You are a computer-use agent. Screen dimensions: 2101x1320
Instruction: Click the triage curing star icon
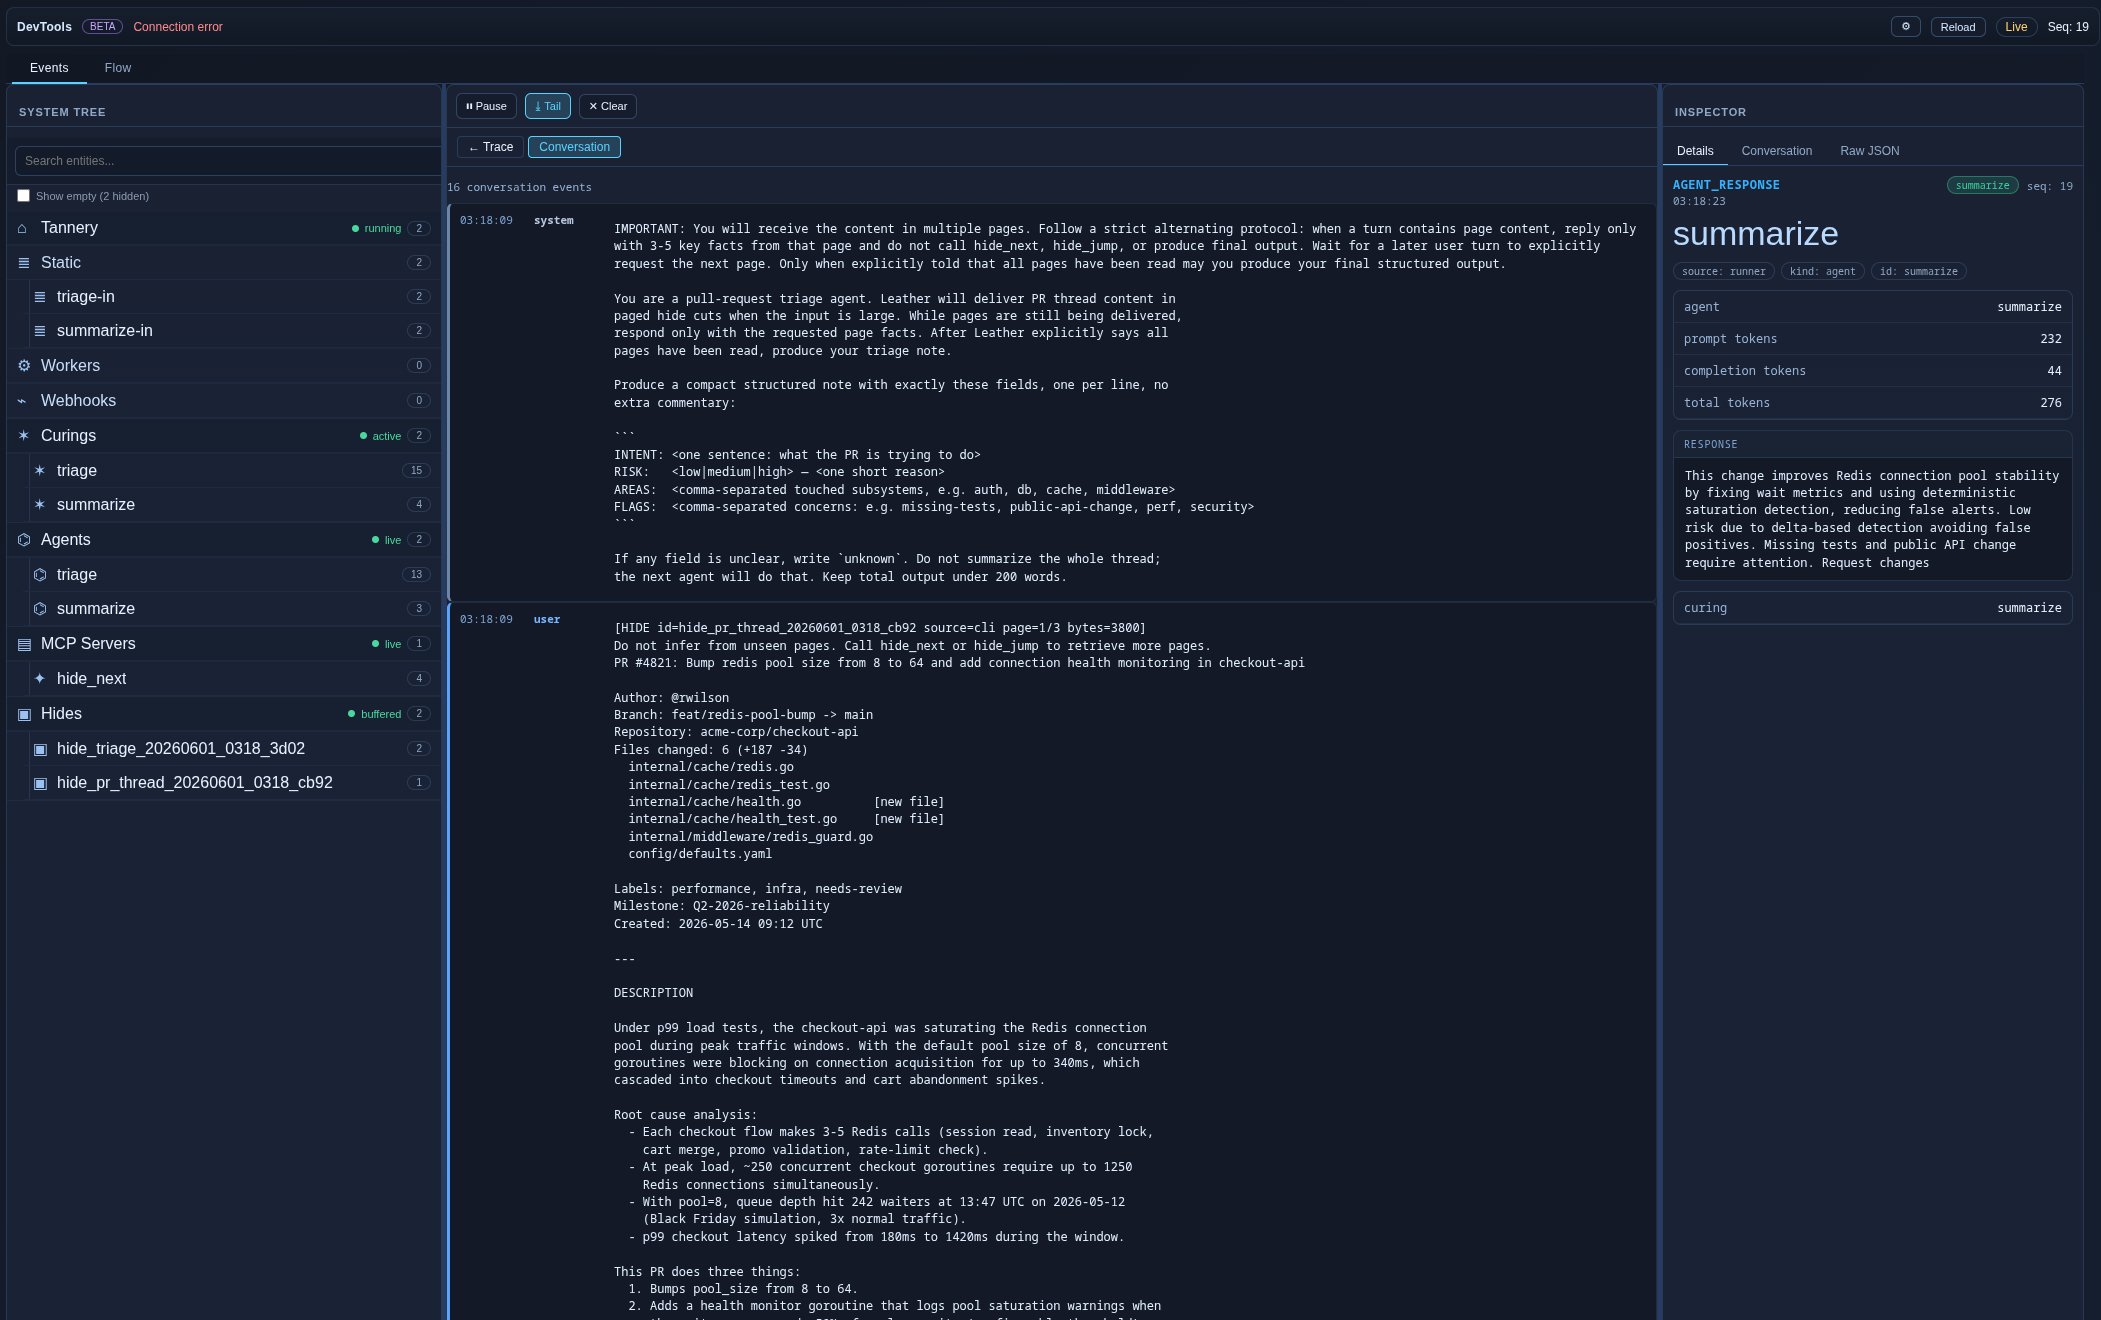coord(40,471)
